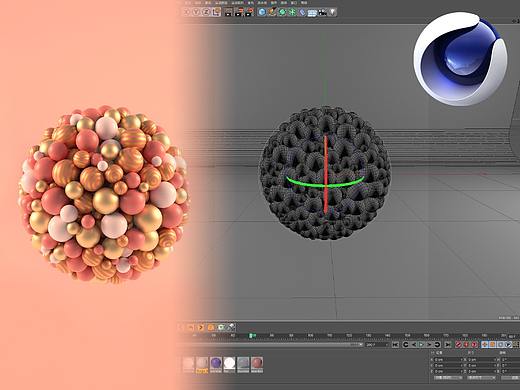The width and height of the screenshot is (520, 390).
Task: Click the gray diagonal tool icon below viewport
Action: pos(231,327)
